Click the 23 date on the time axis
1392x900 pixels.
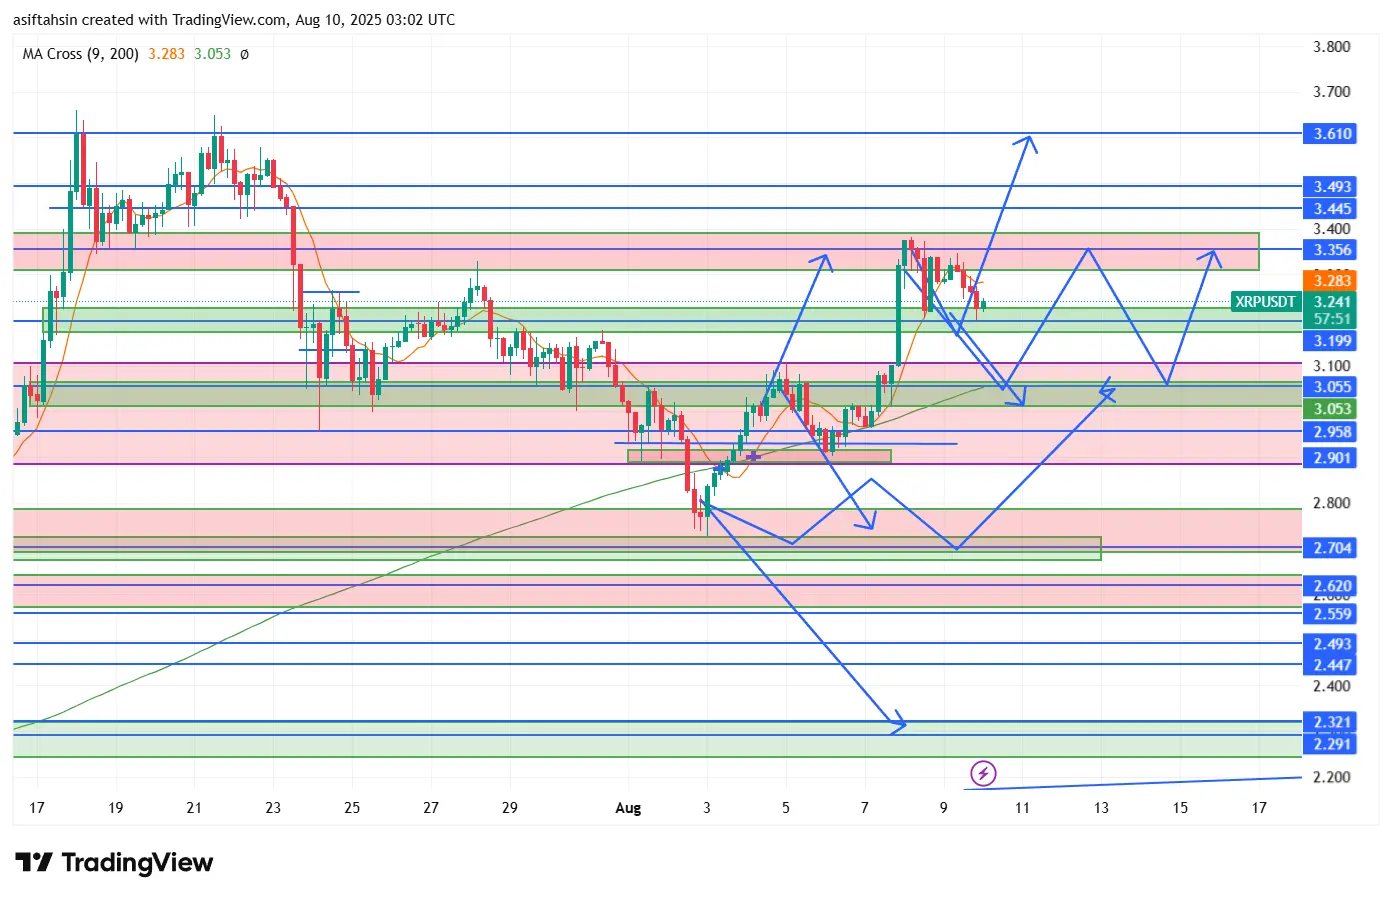273,808
